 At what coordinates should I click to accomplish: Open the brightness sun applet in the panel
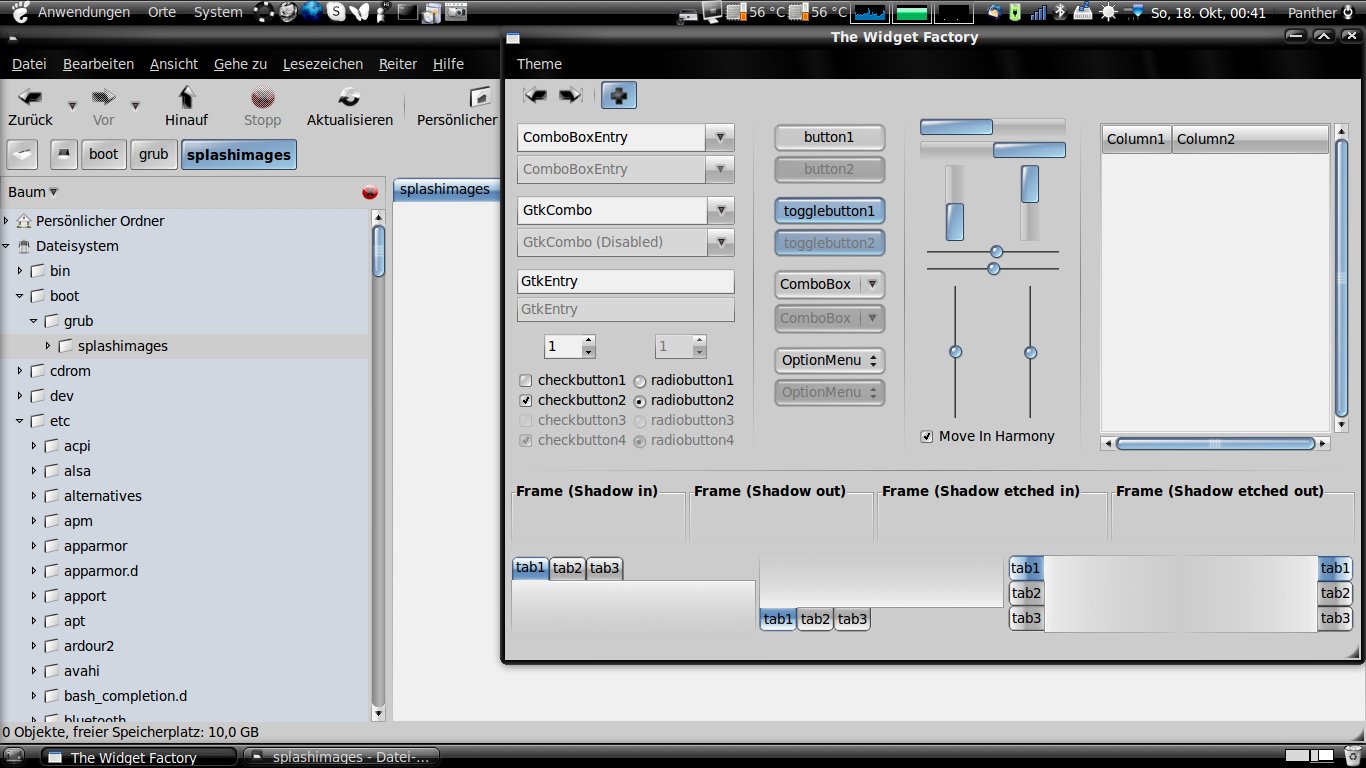[1108, 13]
